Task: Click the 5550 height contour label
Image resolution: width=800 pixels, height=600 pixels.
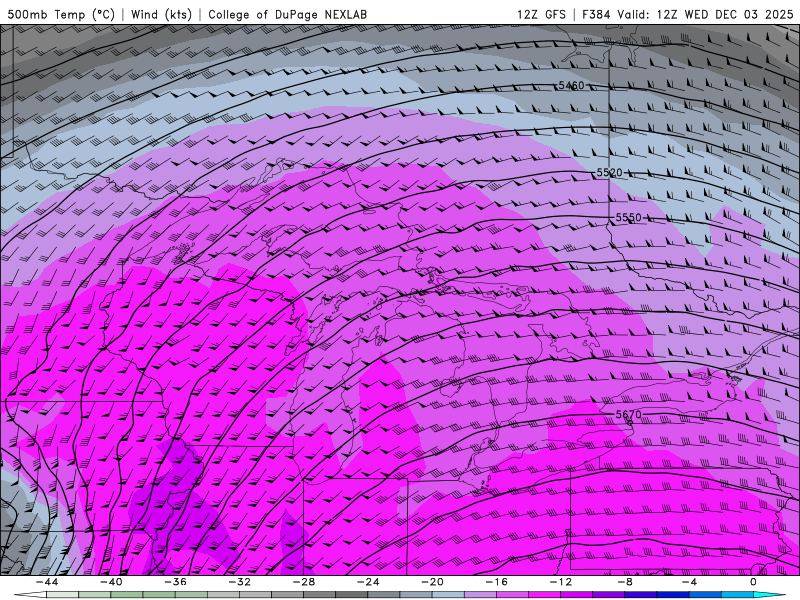Action: pyautogui.click(x=629, y=218)
